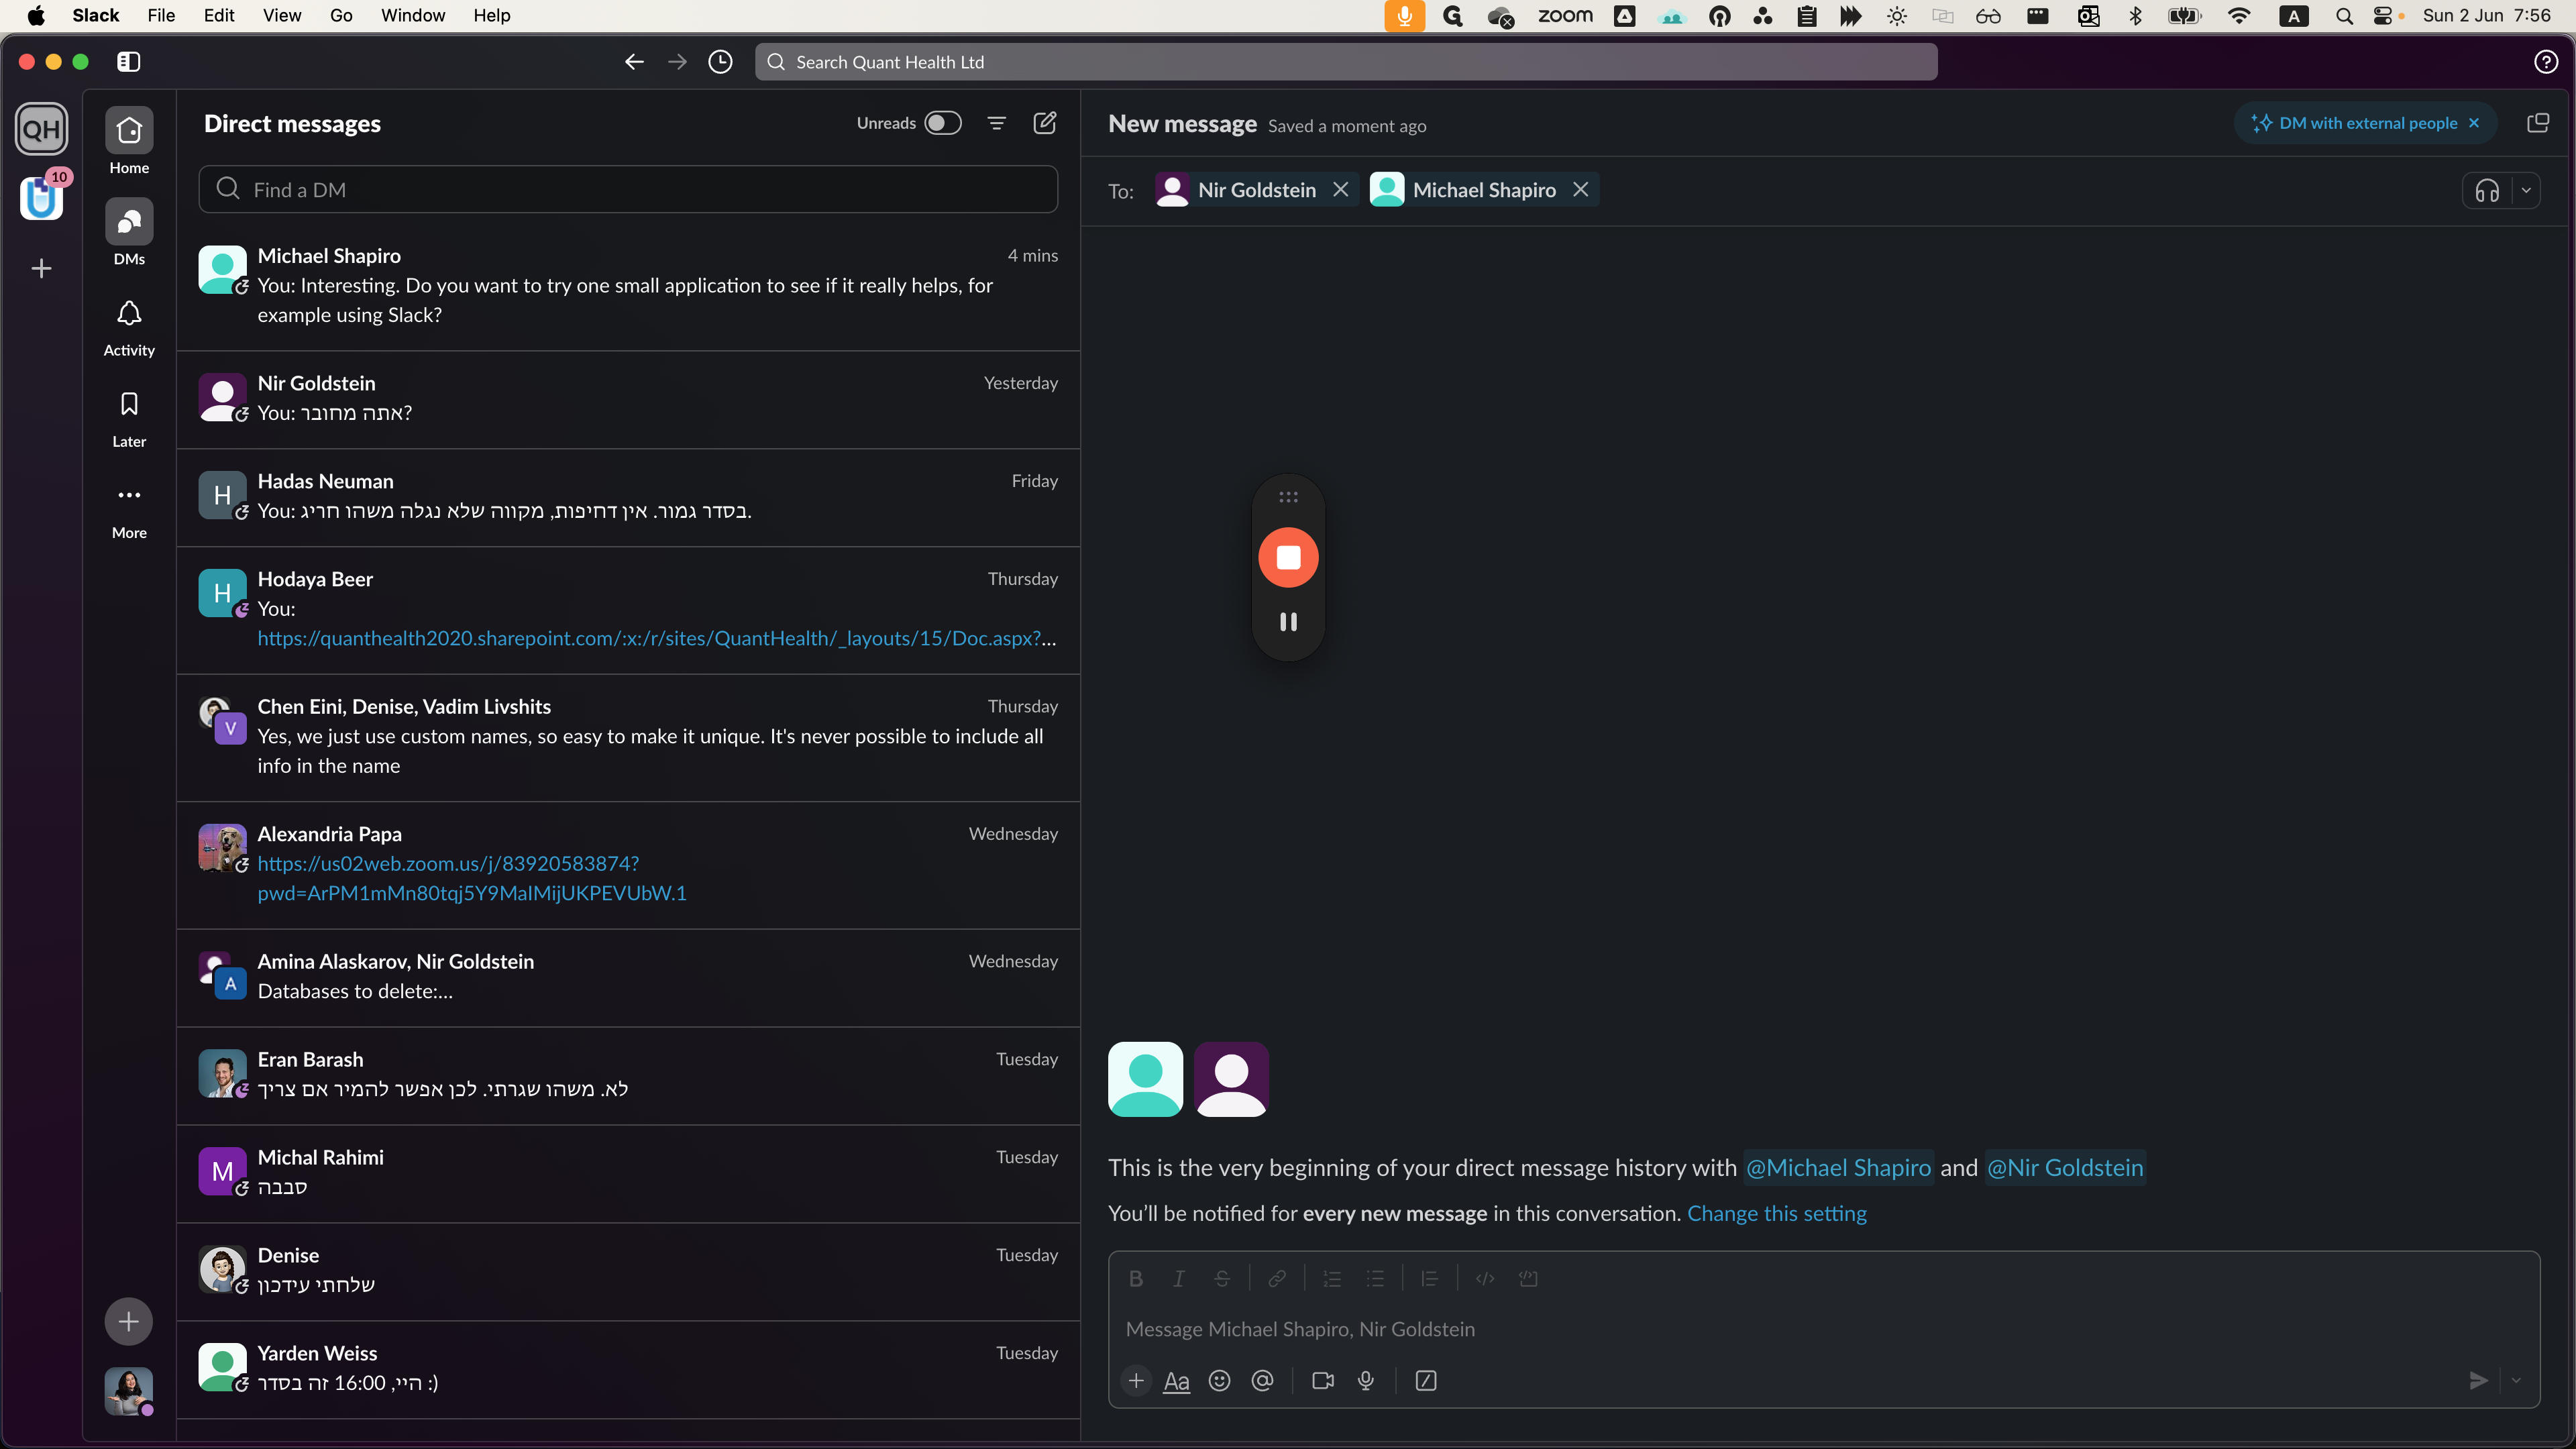This screenshot has width=2576, height=1449.
Task: Start a huddle with the headphones icon
Action: tap(2487, 190)
